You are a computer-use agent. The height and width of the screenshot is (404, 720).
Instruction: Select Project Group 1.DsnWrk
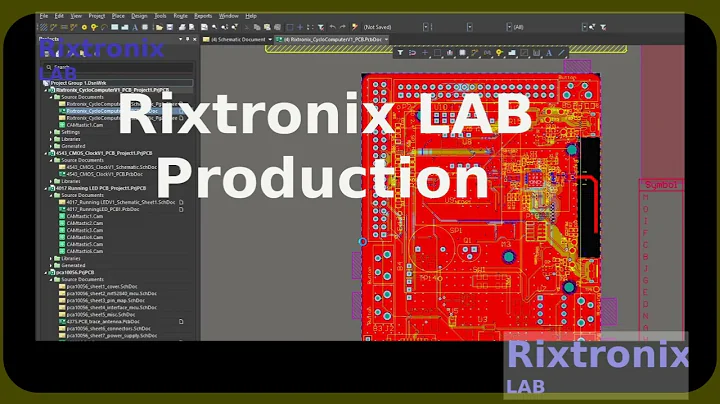pyautogui.click(x=78, y=83)
